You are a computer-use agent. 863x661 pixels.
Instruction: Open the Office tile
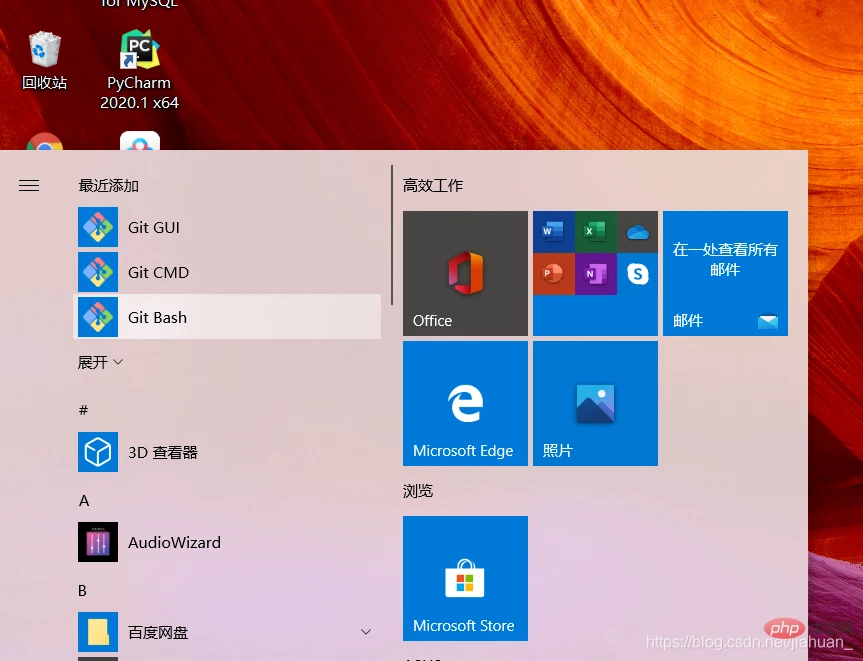pos(465,273)
